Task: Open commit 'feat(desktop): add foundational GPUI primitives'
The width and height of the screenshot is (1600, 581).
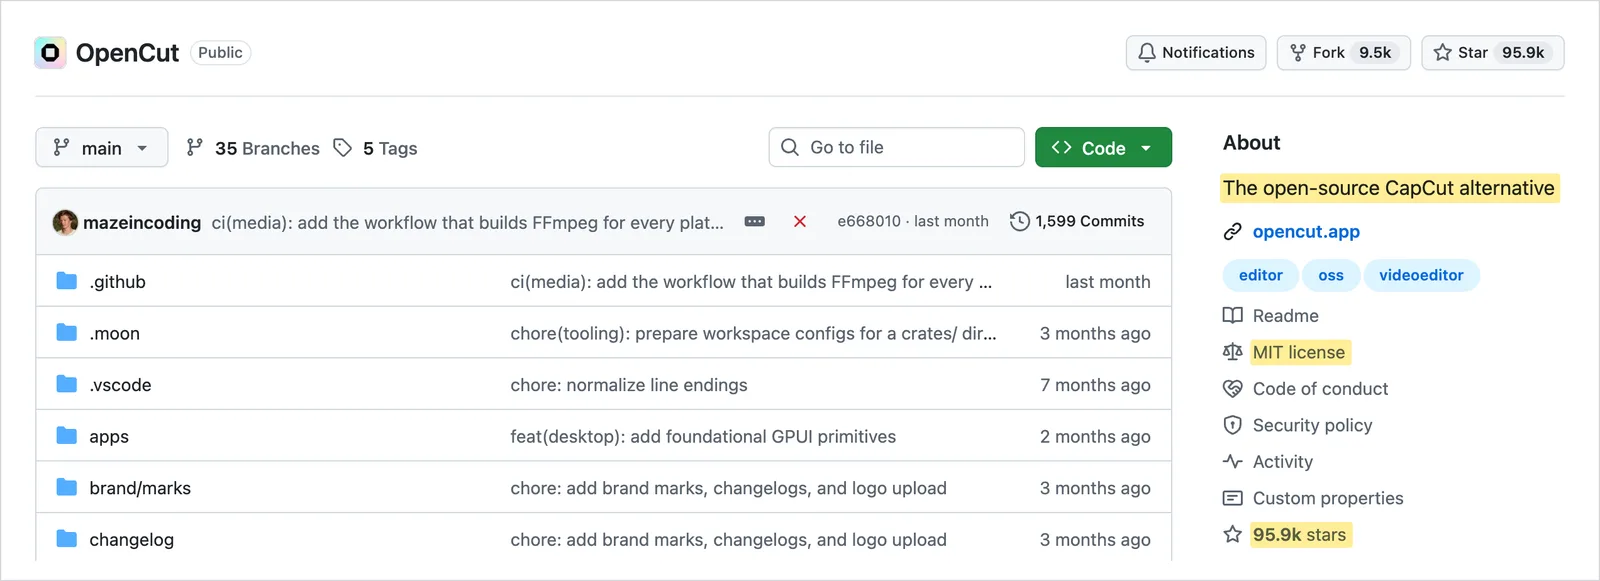Action: (703, 436)
